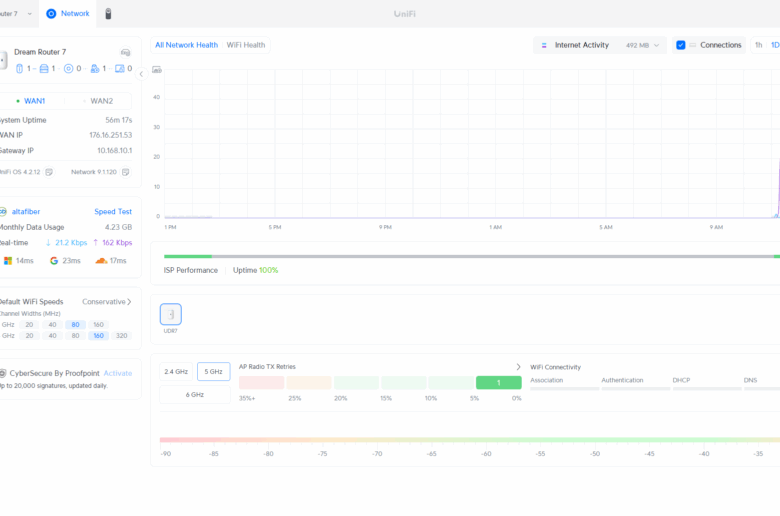Click the chart icon above the graph axis

click(157, 70)
